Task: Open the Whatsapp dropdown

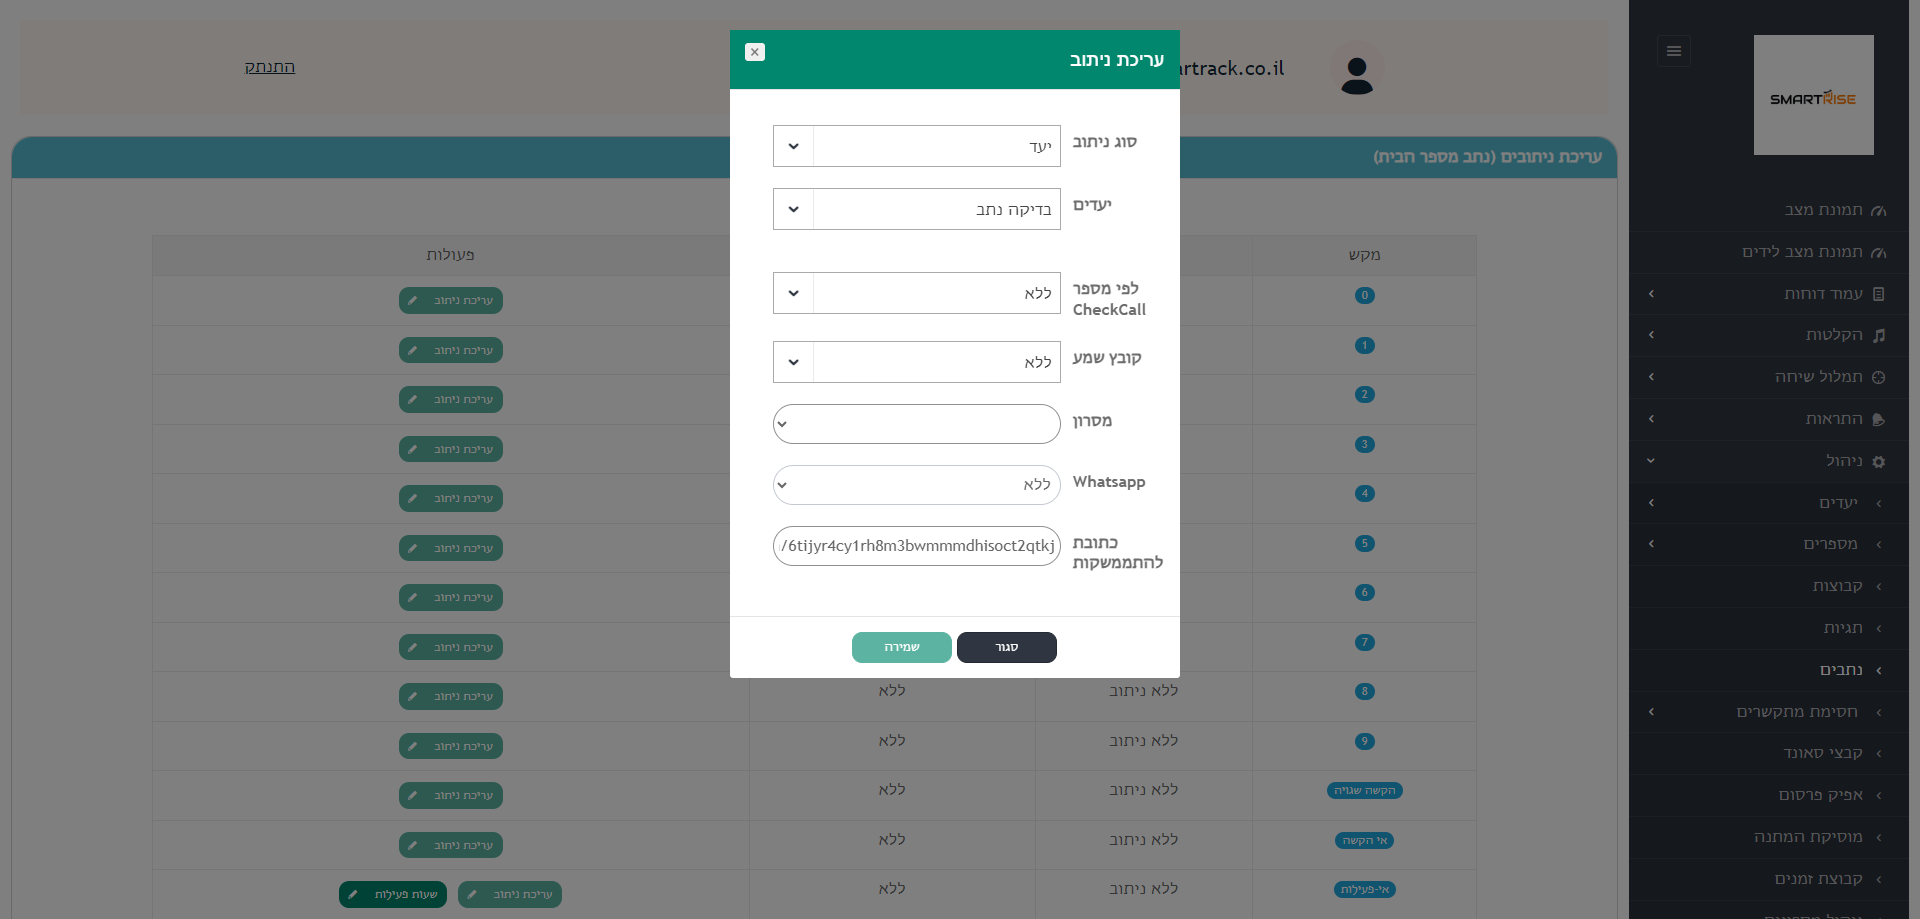Action: pos(916,485)
